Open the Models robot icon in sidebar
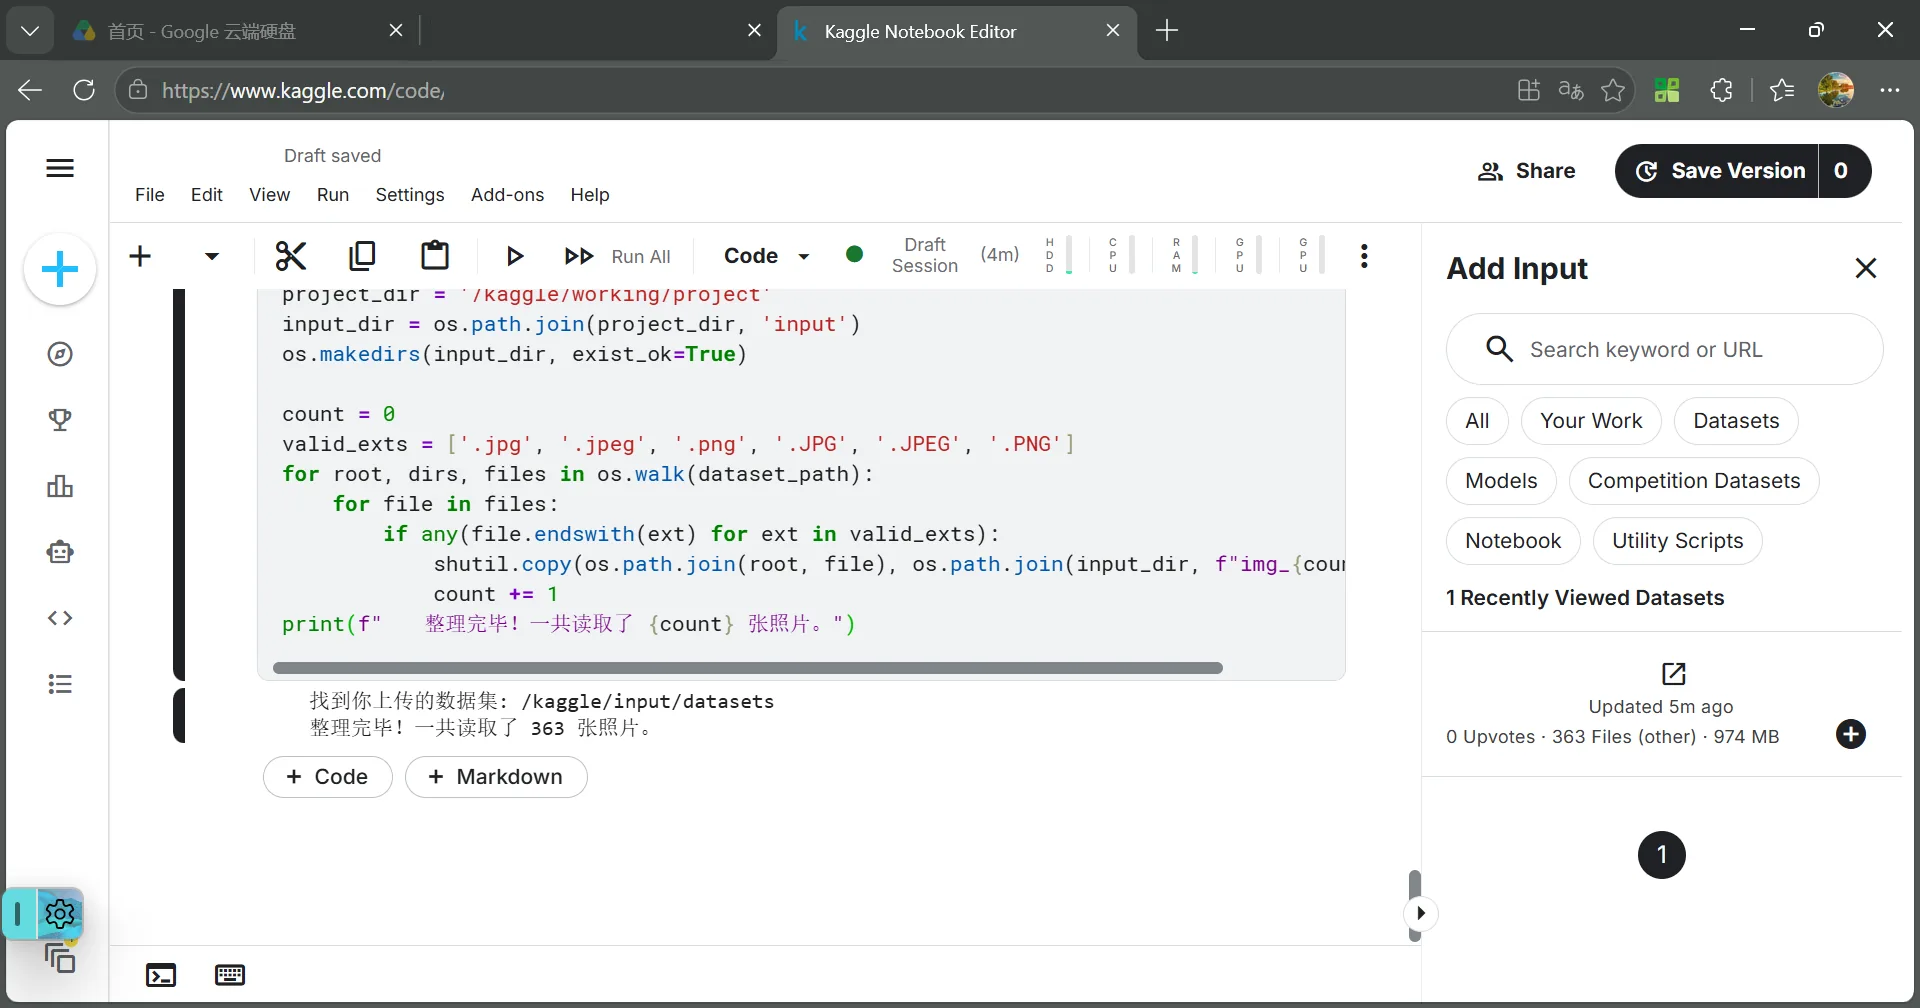Image resolution: width=1920 pixels, height=1008 pixels. point(60,552)
